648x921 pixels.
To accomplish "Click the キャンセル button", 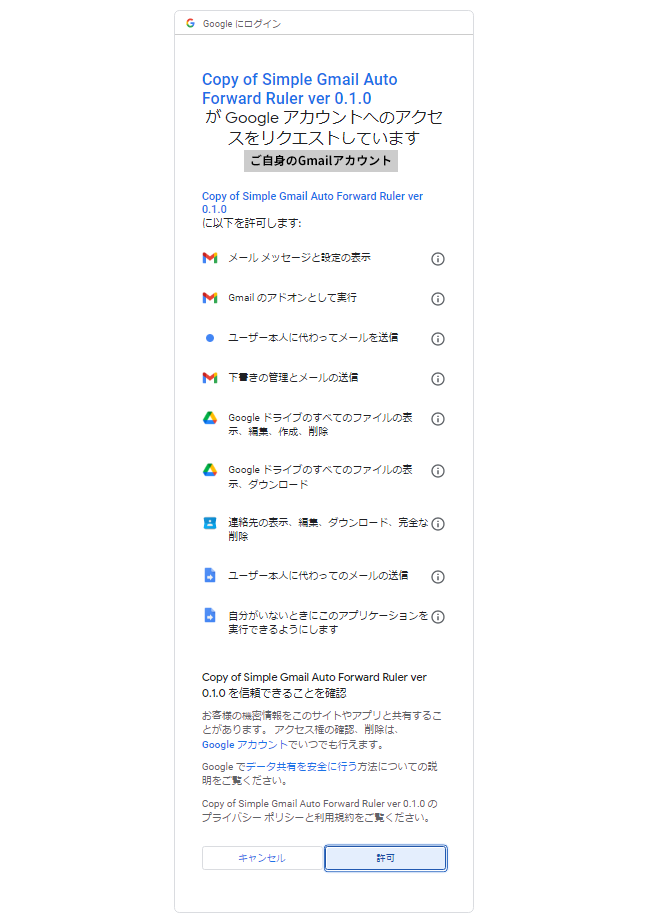I will tap(262, 858).
